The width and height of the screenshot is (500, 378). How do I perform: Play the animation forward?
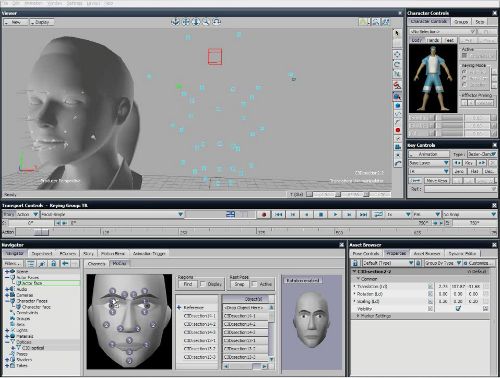coord(335,214)
